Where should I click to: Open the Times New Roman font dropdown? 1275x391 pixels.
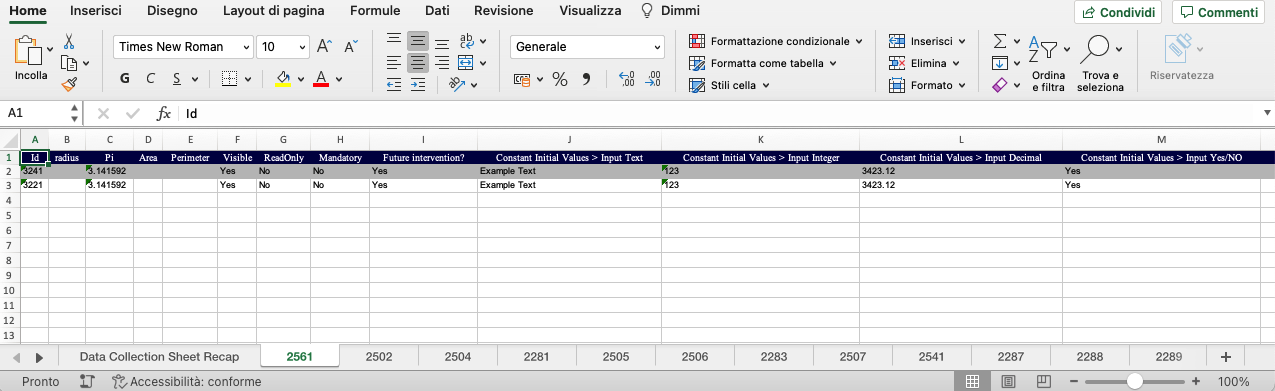(246, 47)
